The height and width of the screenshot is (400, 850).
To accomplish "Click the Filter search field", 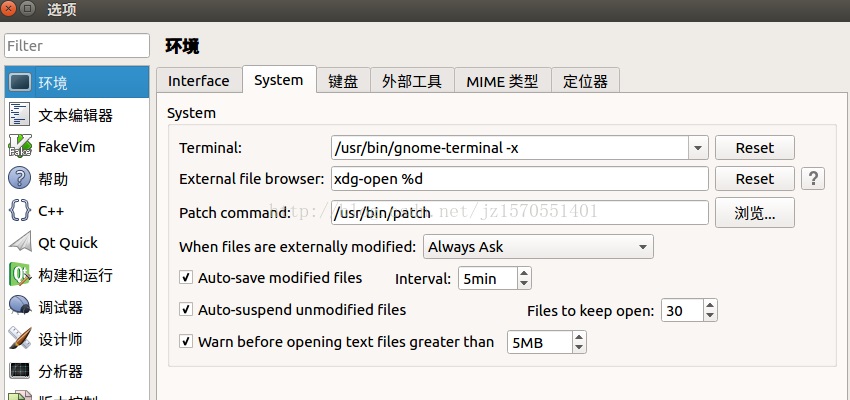I will click(x=76, y=46).
